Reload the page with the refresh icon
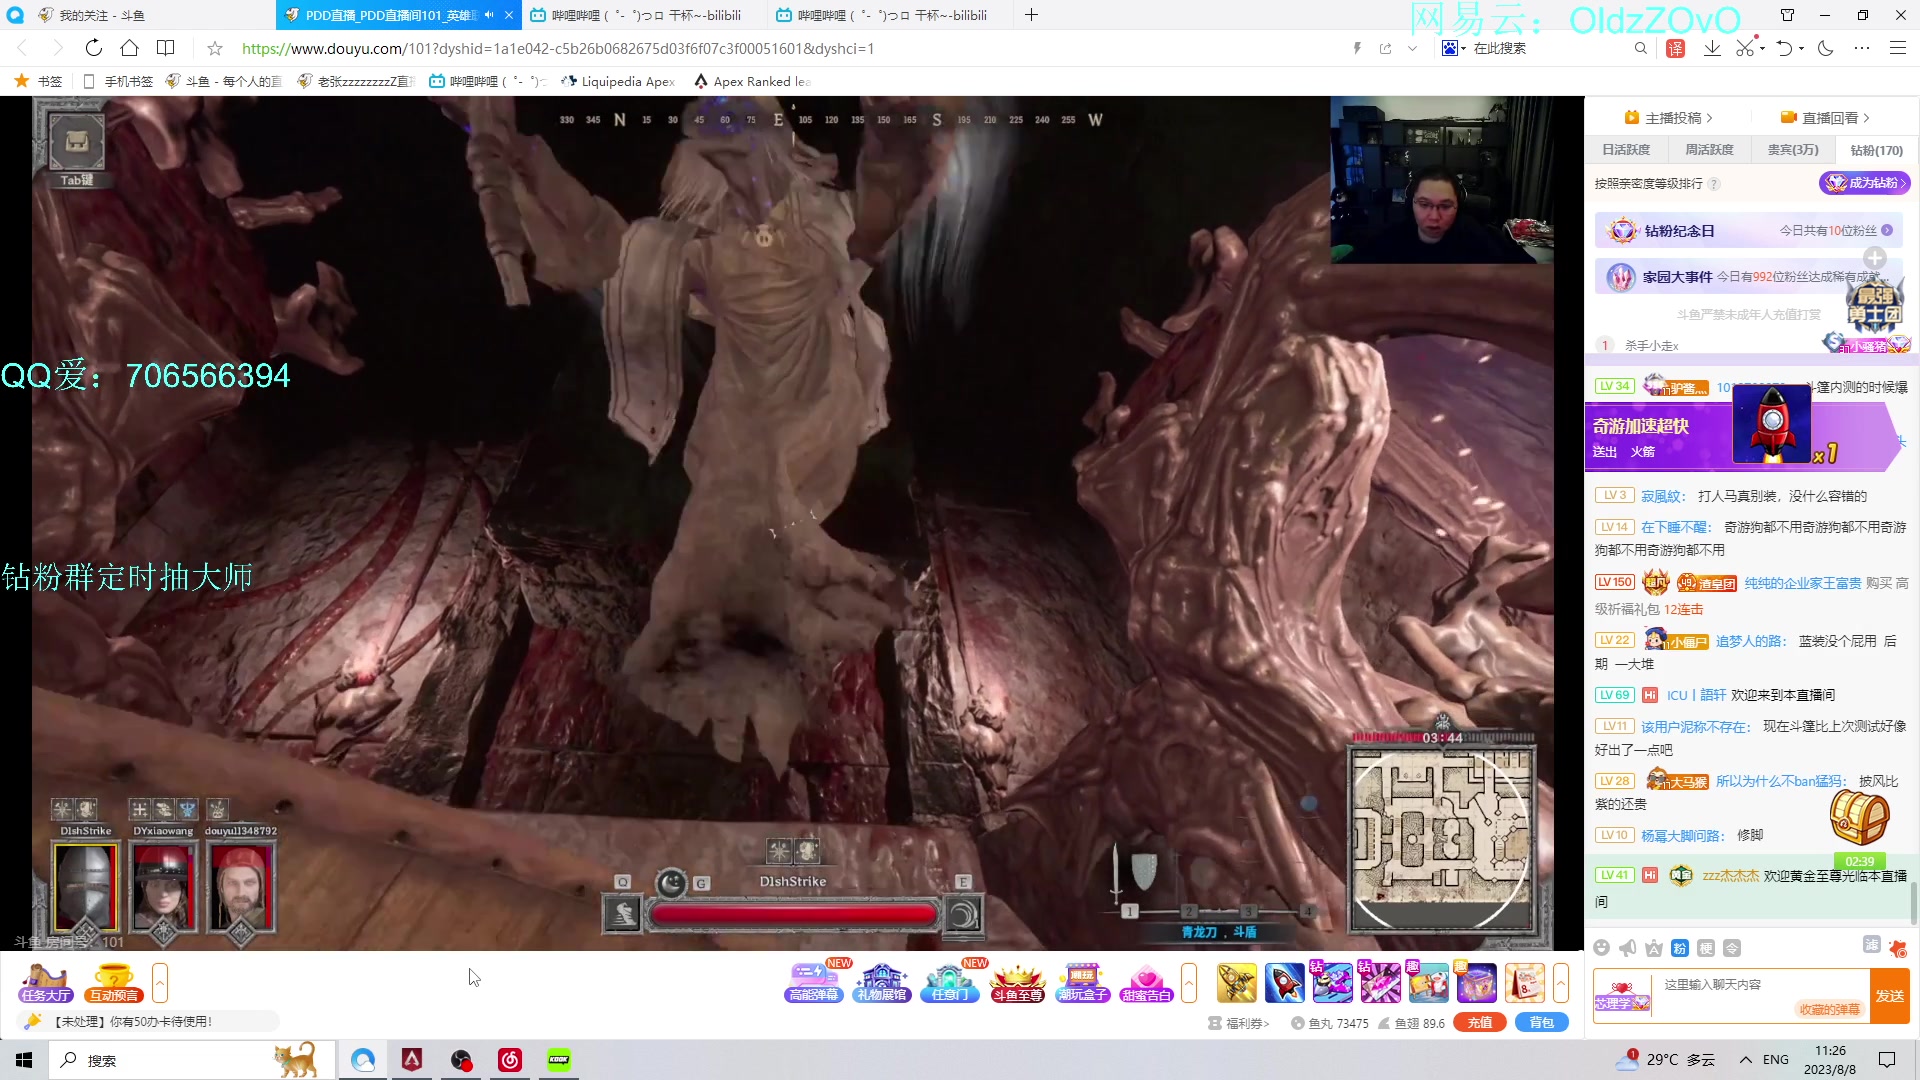 pos(93,48)
